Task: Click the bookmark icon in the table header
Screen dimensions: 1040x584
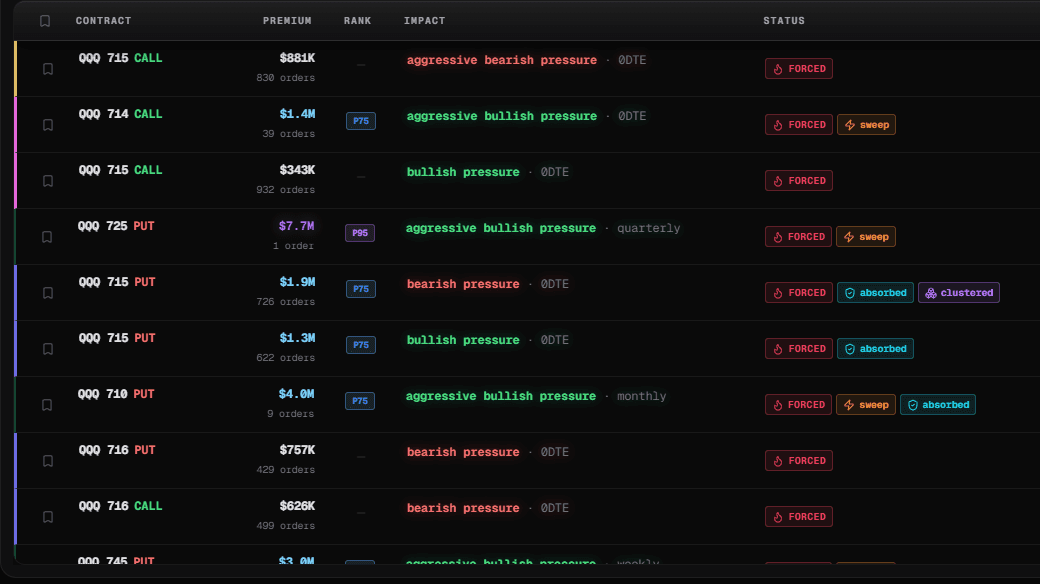Action: [x=45, y=21]
